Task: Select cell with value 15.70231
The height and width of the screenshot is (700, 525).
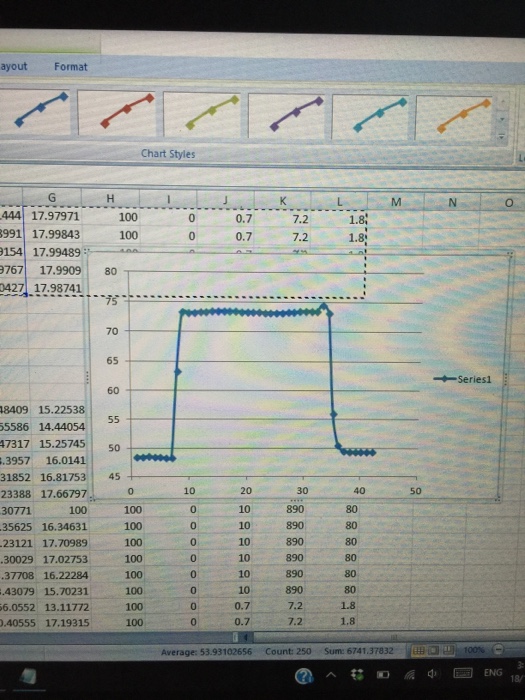Action: (x=61, y=592)
